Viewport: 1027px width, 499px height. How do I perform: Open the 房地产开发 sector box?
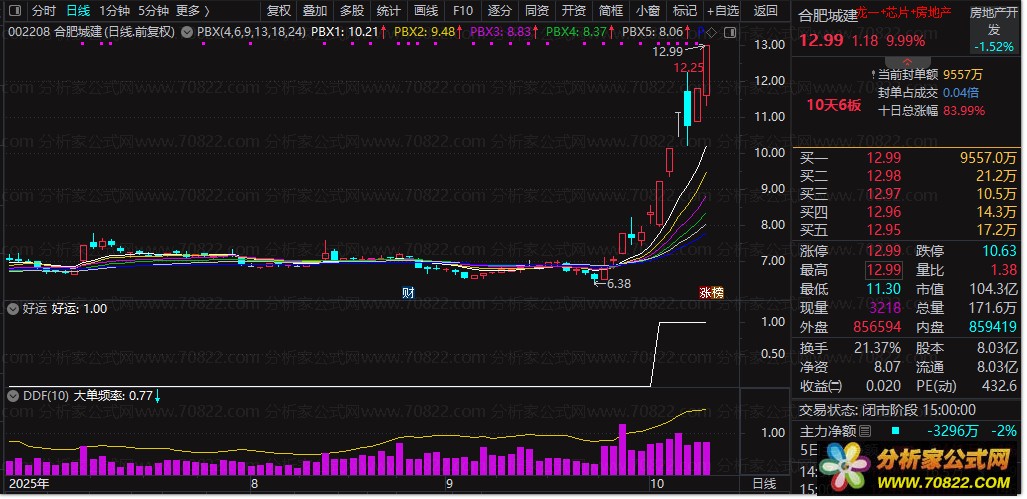click(x=995, y=29)
